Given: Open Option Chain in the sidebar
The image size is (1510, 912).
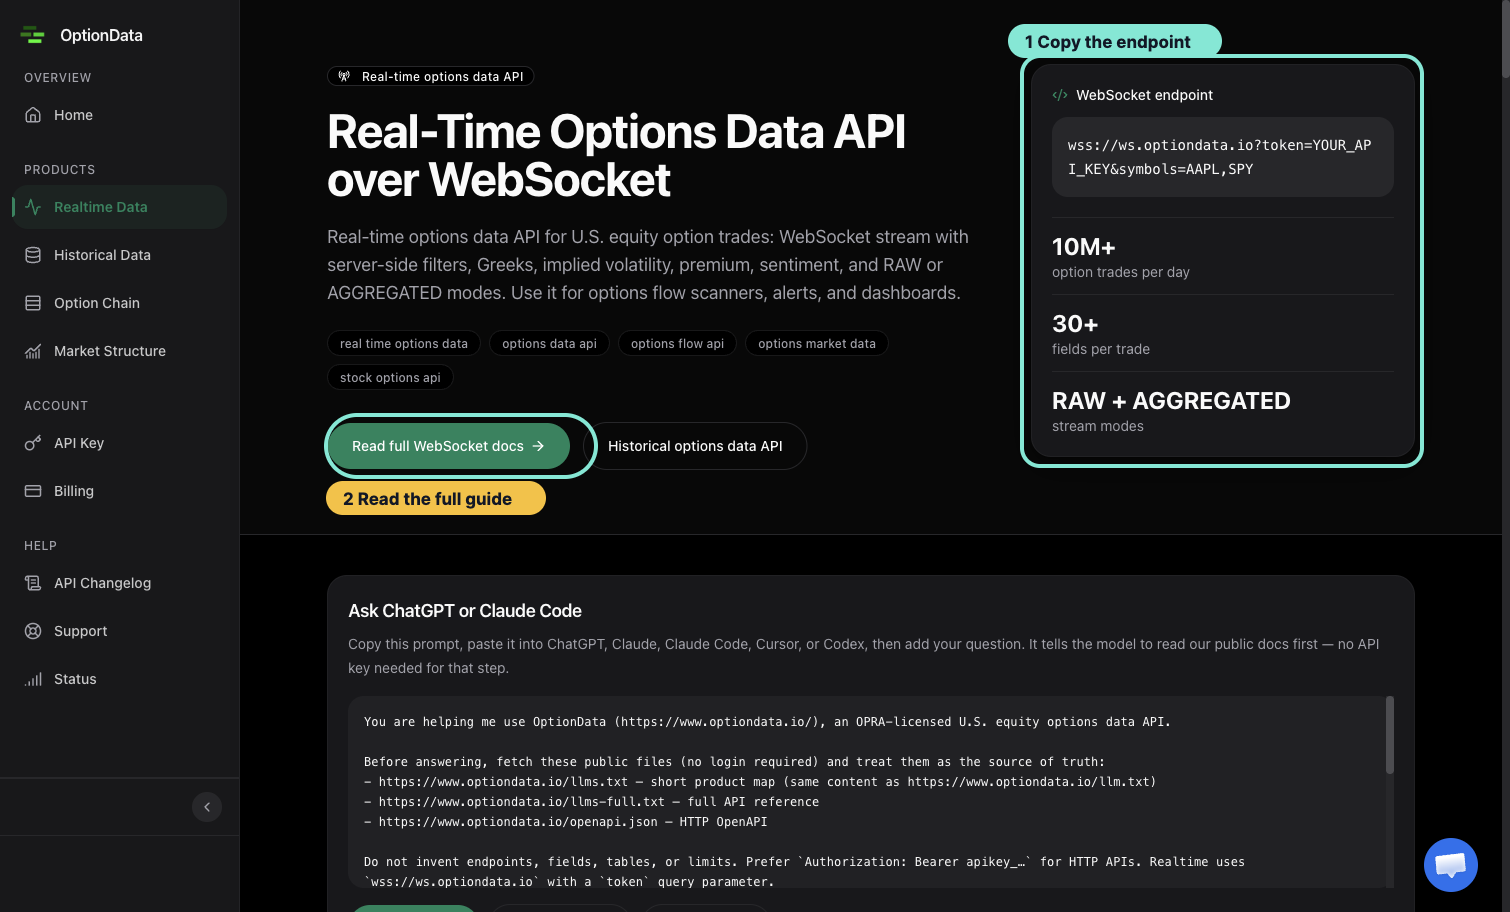Looking at the screenshot, I should tap(120, 303).
